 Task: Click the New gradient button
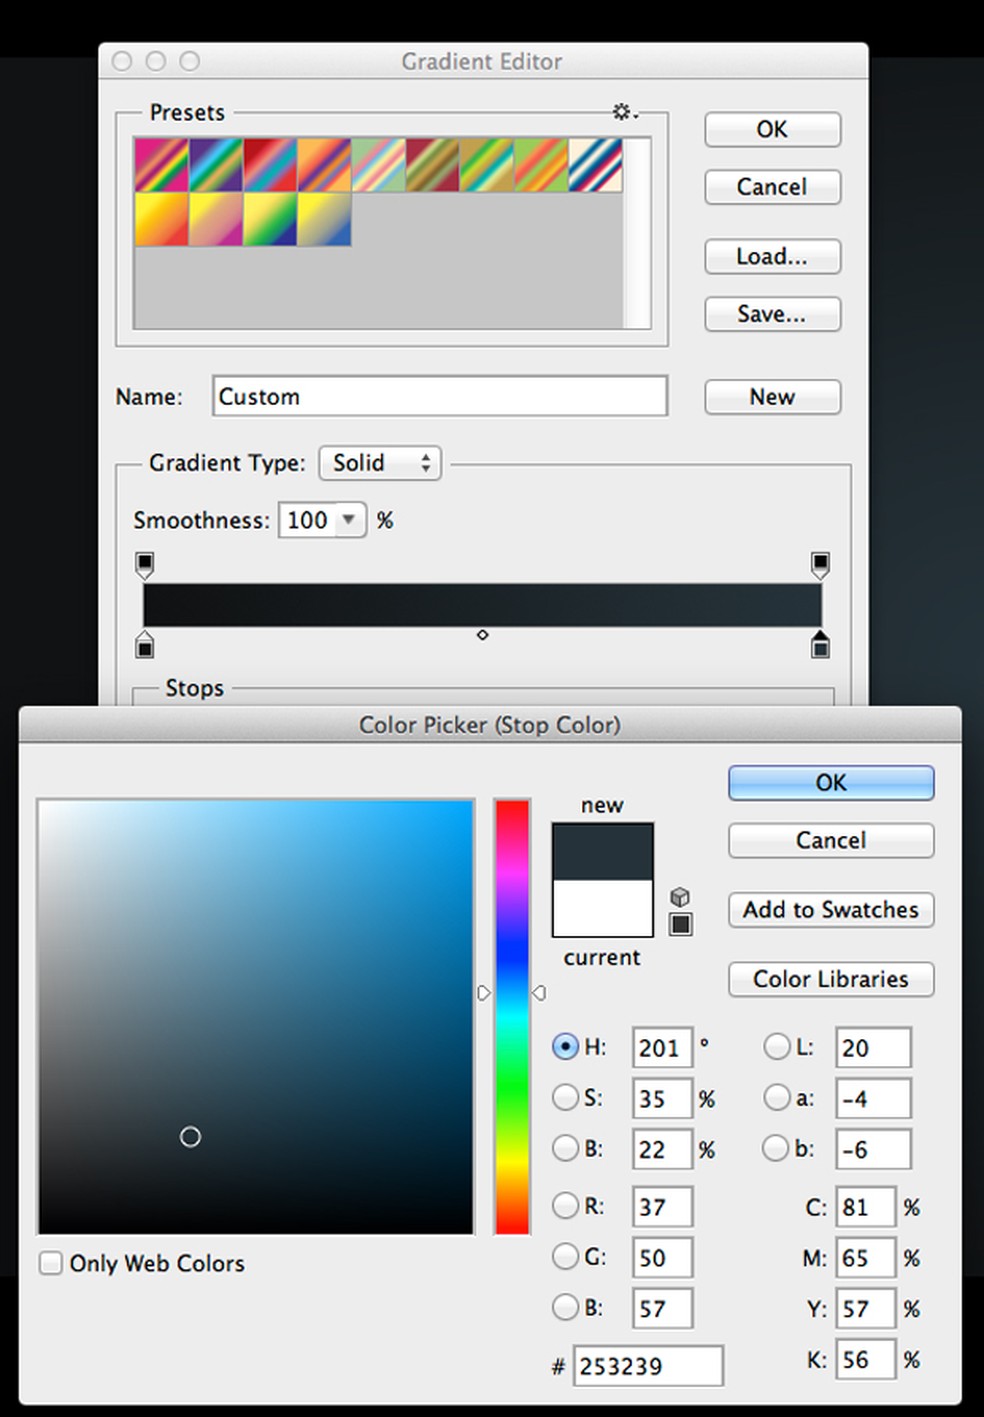772,397
